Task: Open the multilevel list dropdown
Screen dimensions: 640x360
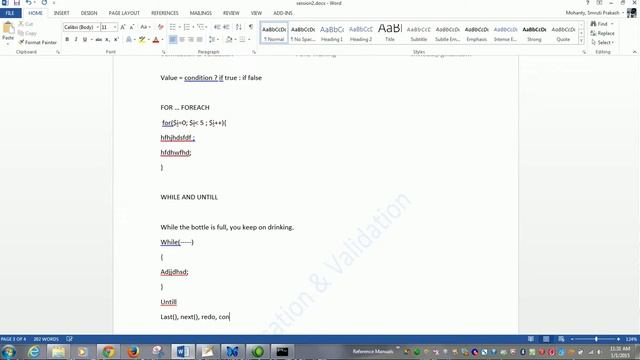Action: [x=207, y=27]
